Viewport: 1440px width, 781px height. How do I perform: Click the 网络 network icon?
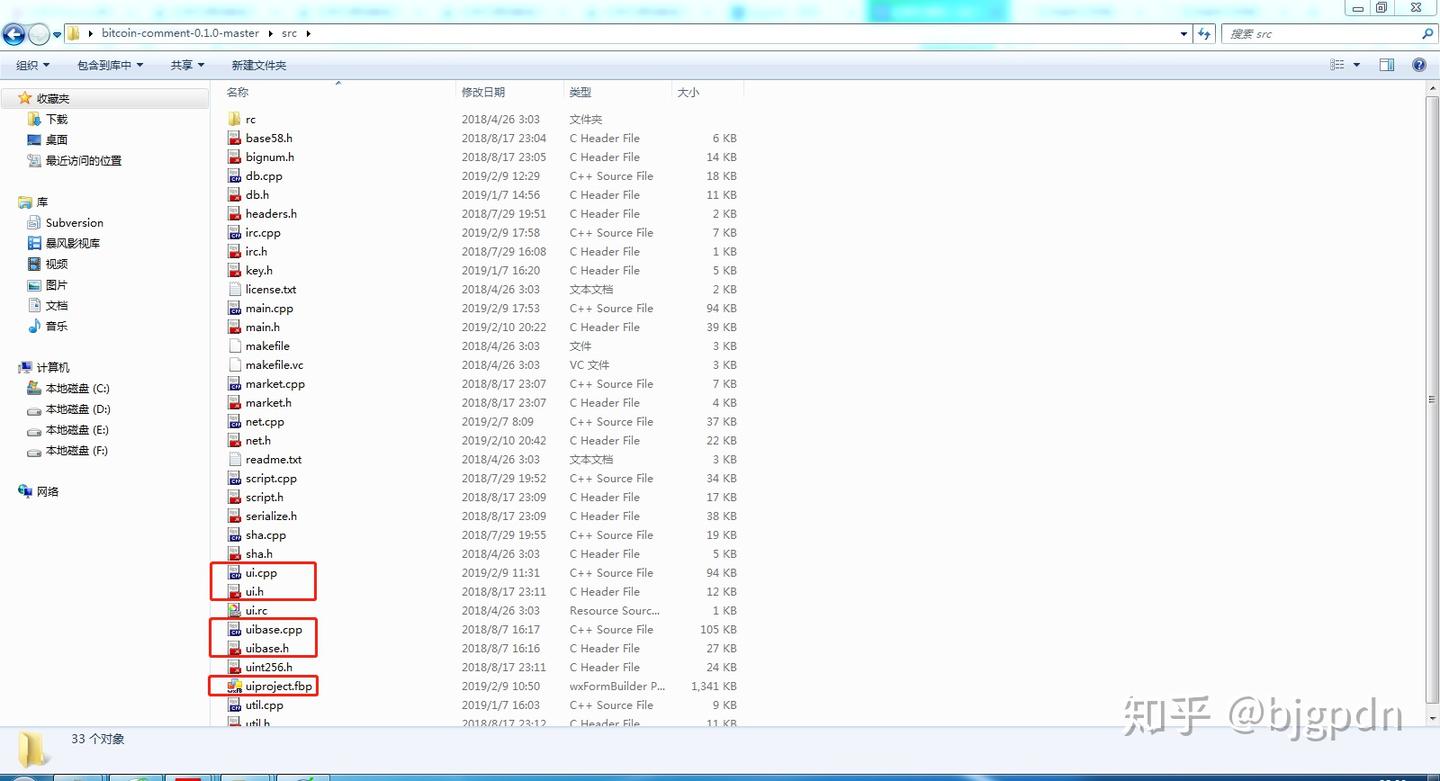click(25, 491)
